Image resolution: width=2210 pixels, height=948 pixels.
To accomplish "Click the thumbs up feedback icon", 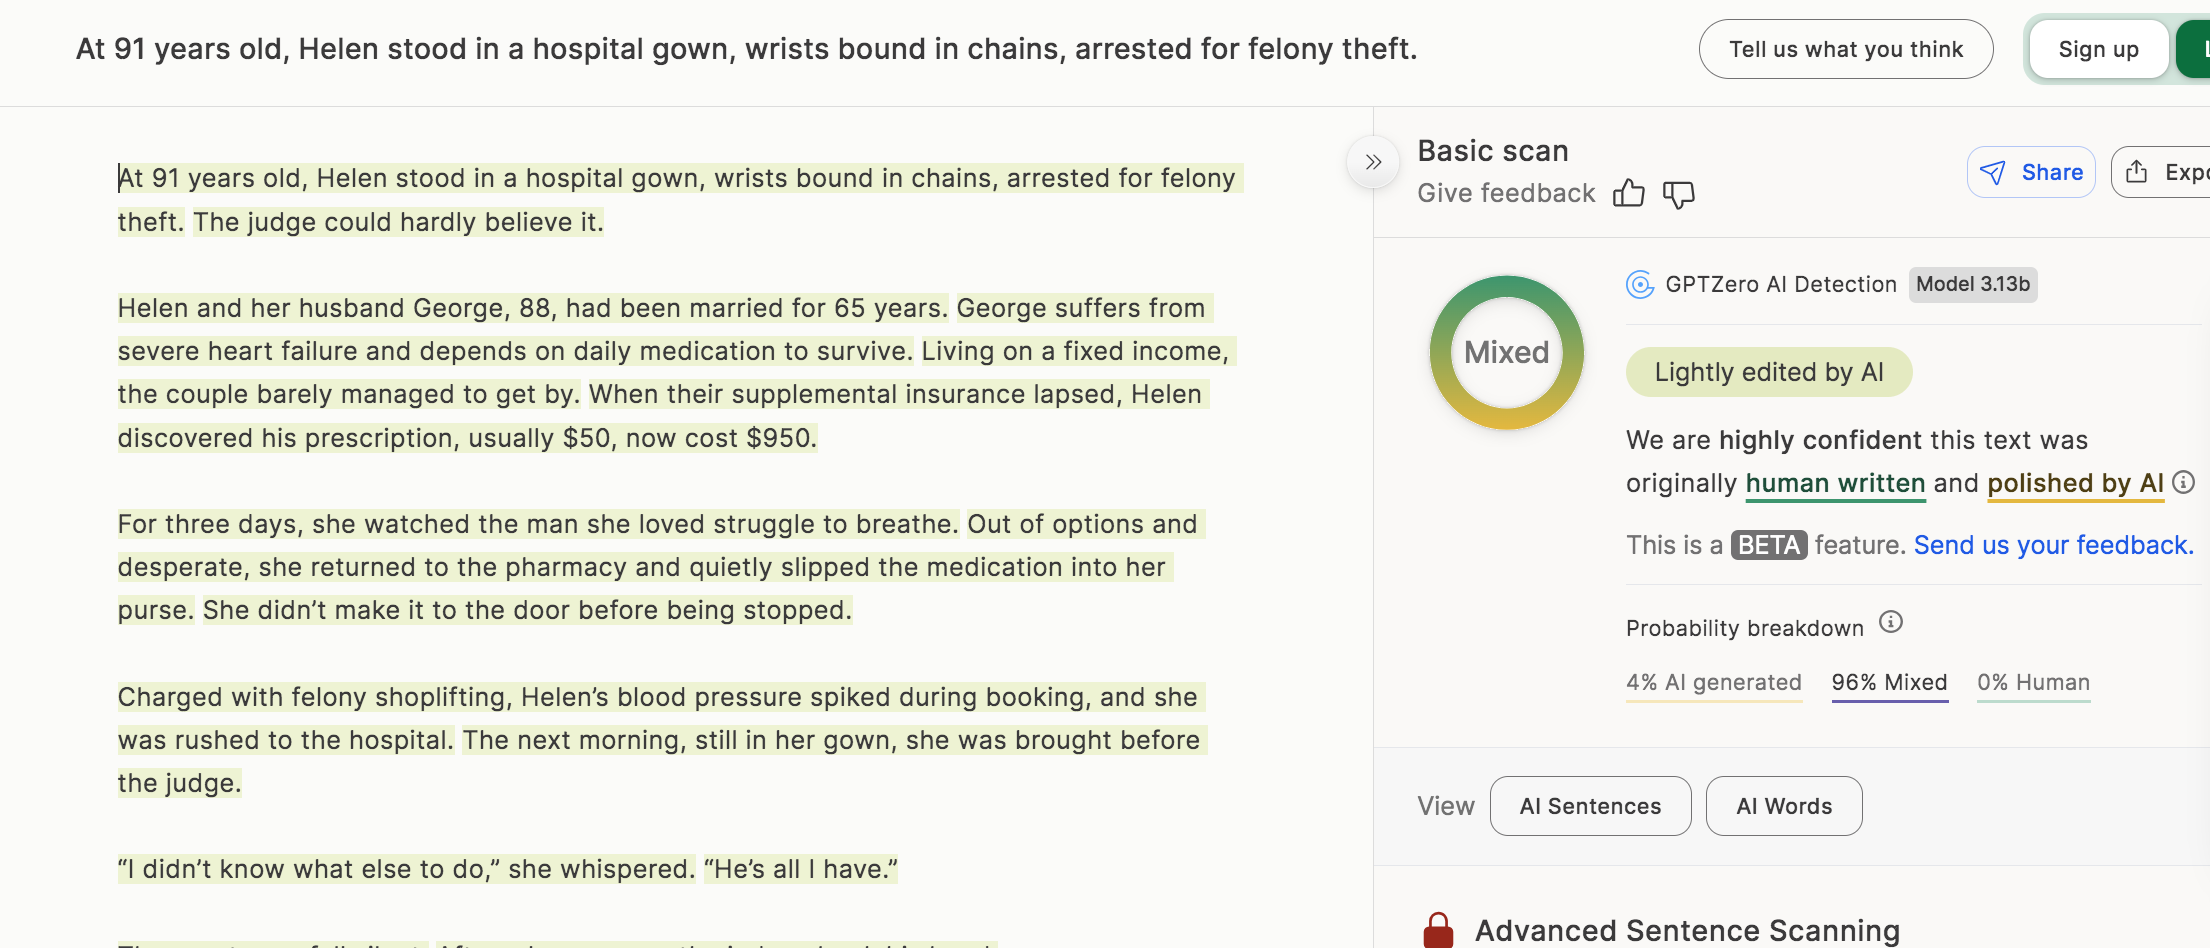I will click(1628, 193).
